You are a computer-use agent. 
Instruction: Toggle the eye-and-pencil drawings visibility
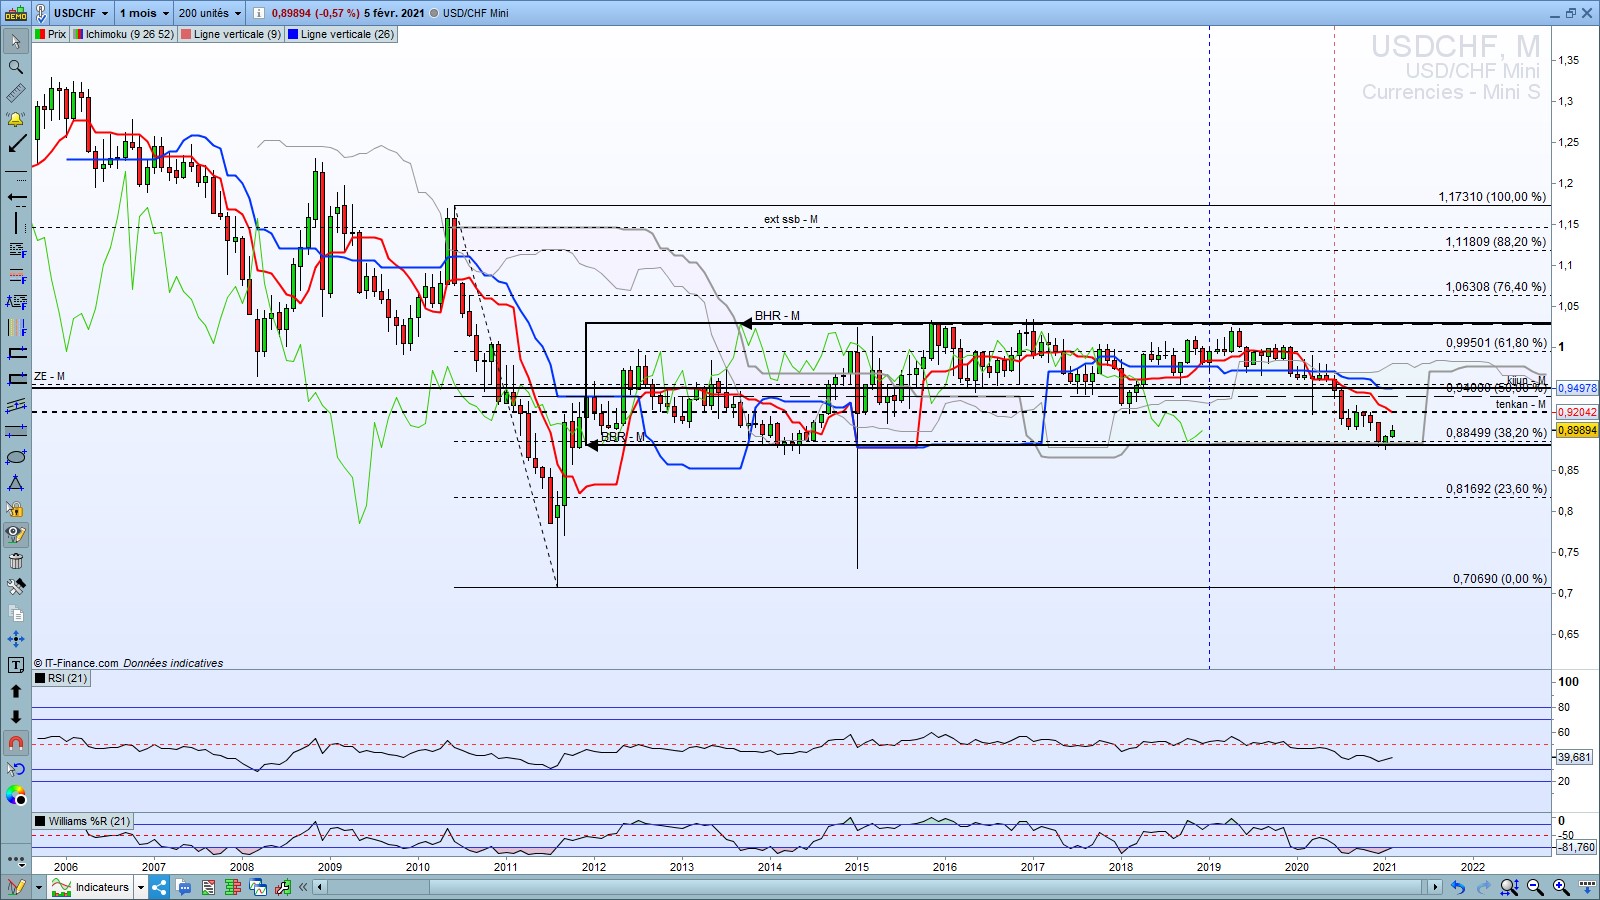coord(16,535)
